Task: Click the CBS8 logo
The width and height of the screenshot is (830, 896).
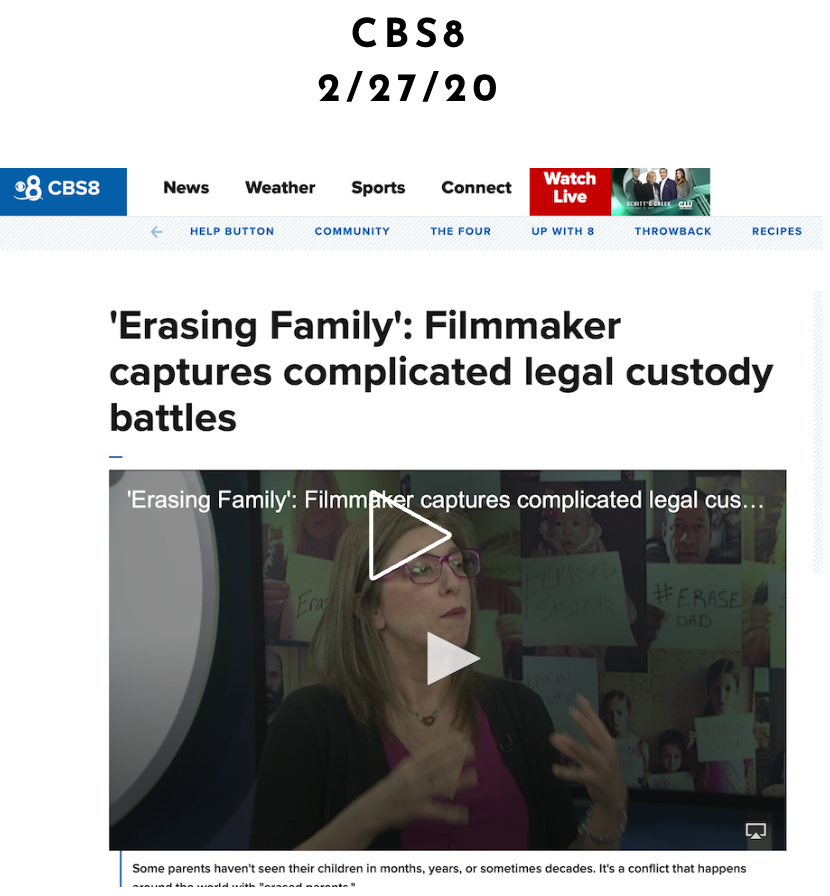Action: [x=57, y=189]
